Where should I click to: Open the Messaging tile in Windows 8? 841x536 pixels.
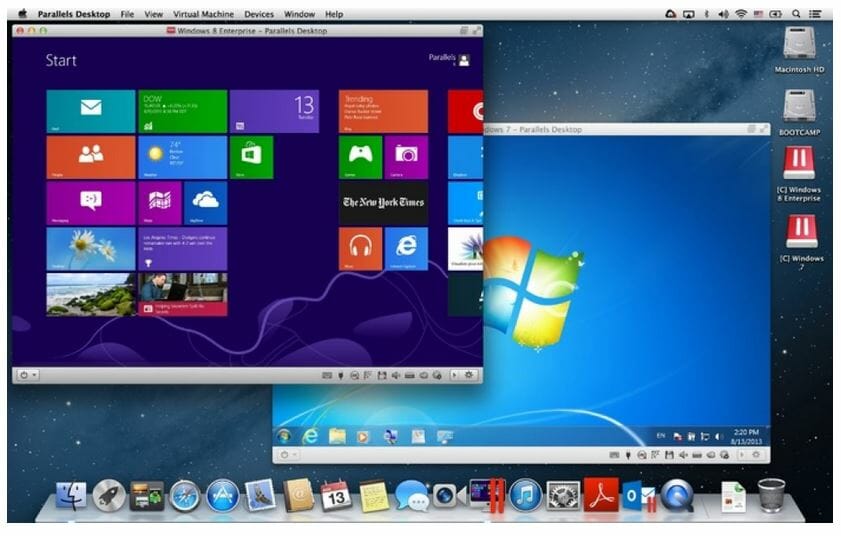point(91,203)
